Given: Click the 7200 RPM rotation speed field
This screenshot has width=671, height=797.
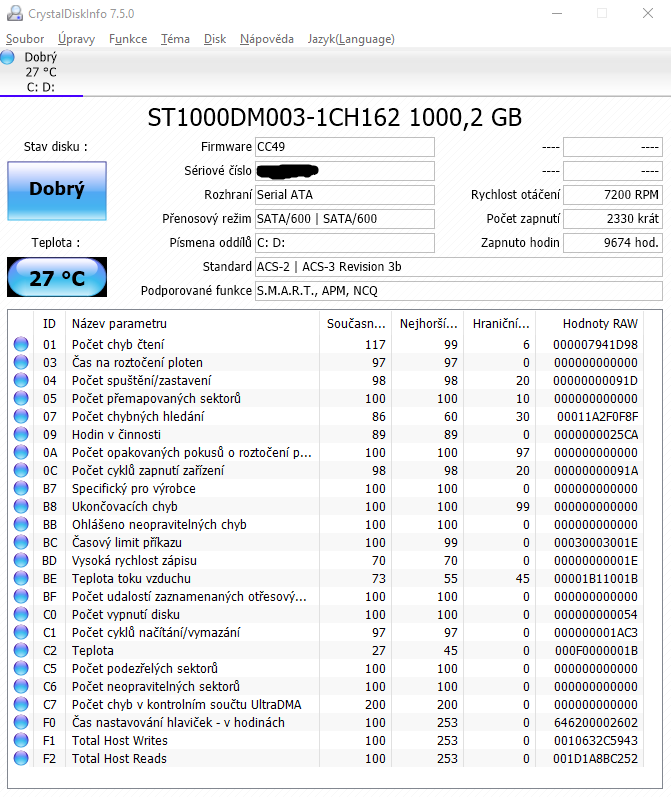Looking at the screenshot, I should pos(613,195).
